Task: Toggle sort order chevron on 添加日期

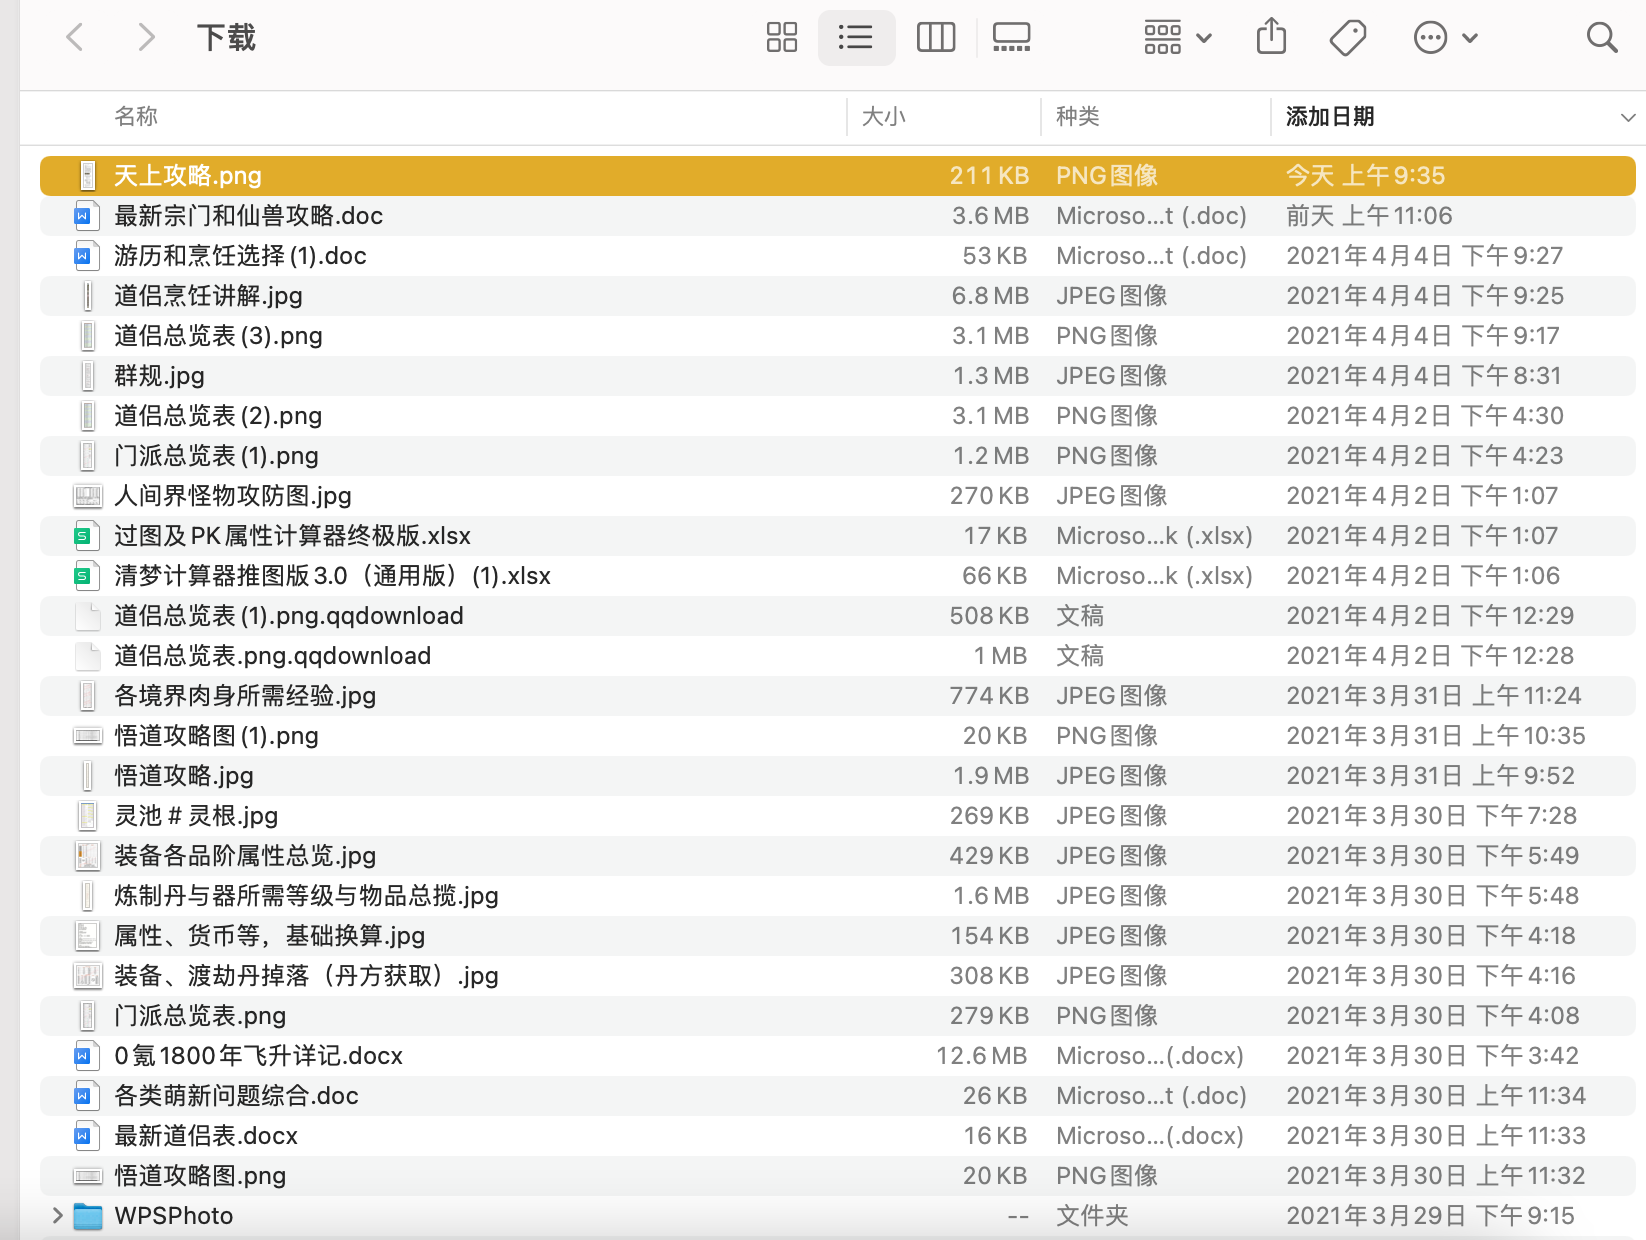Action: 1628,117
